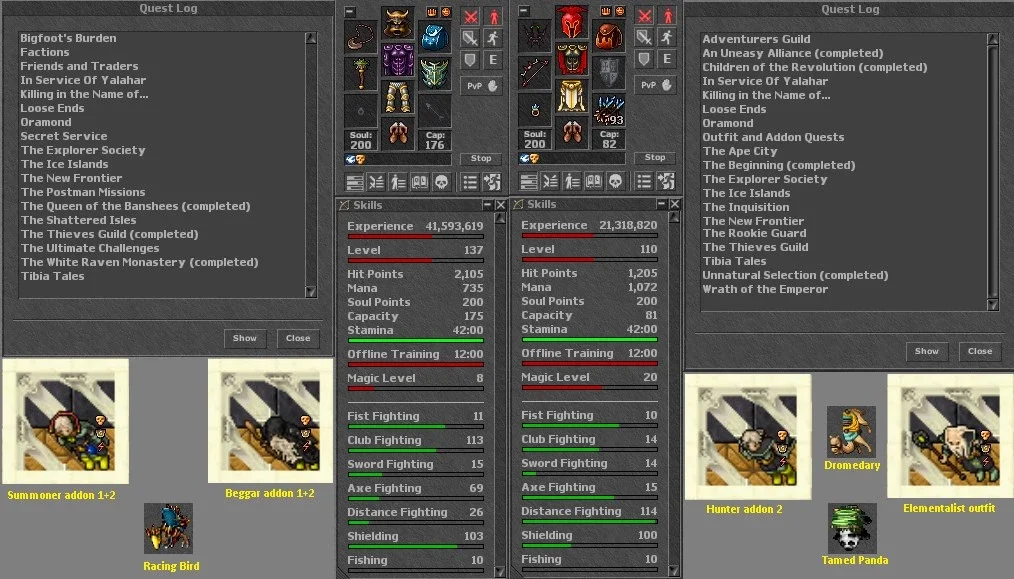1014x579 pixels.
Task: Click the Stamina bar in level 110 Skills window
Action: click(x=589, y=339)
